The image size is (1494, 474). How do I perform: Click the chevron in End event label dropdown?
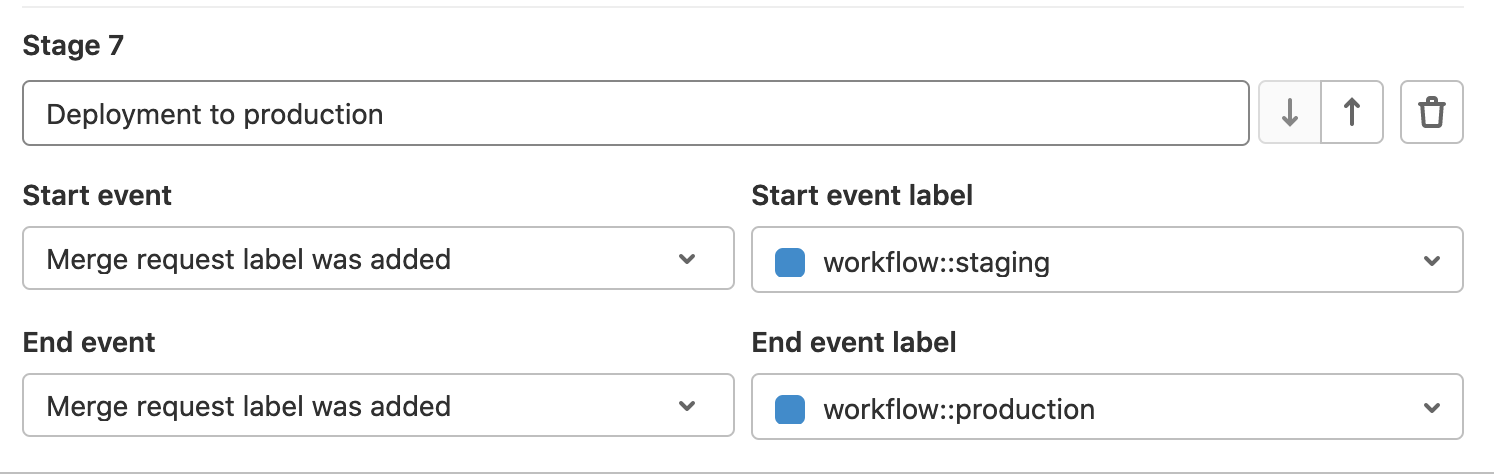click(x=1432, y=408)
